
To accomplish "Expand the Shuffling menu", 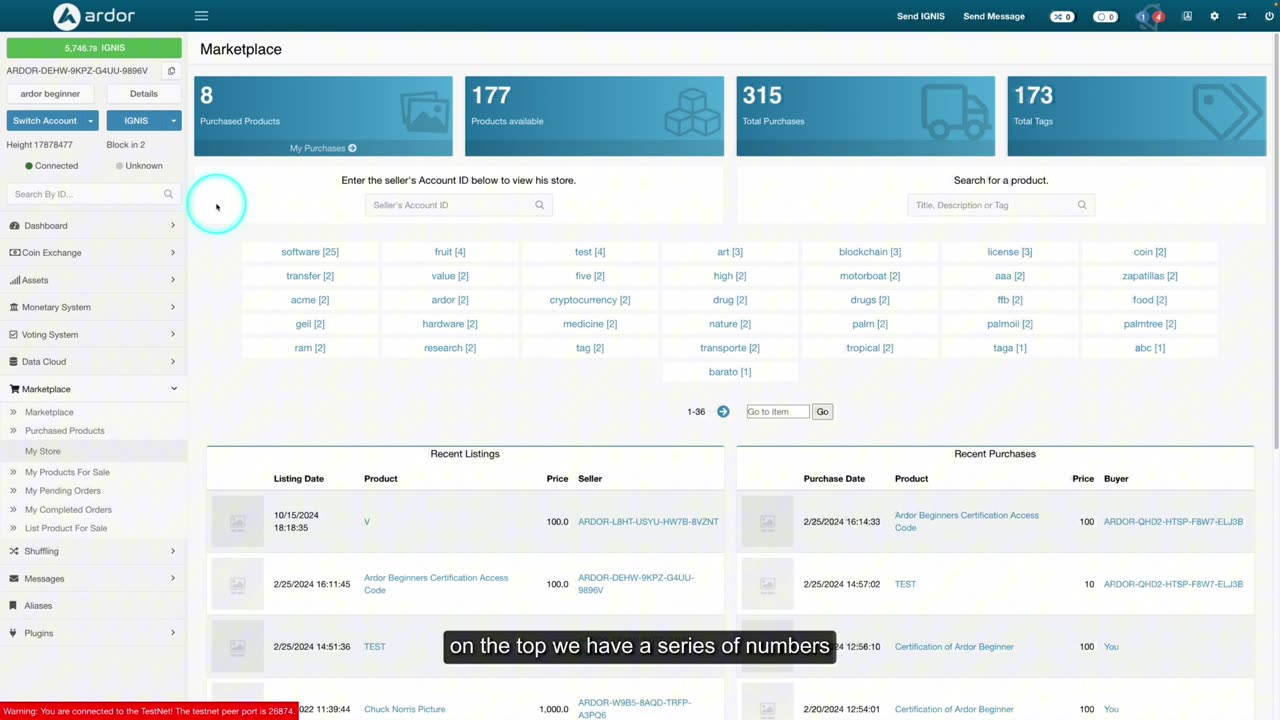I will [93, 551].
